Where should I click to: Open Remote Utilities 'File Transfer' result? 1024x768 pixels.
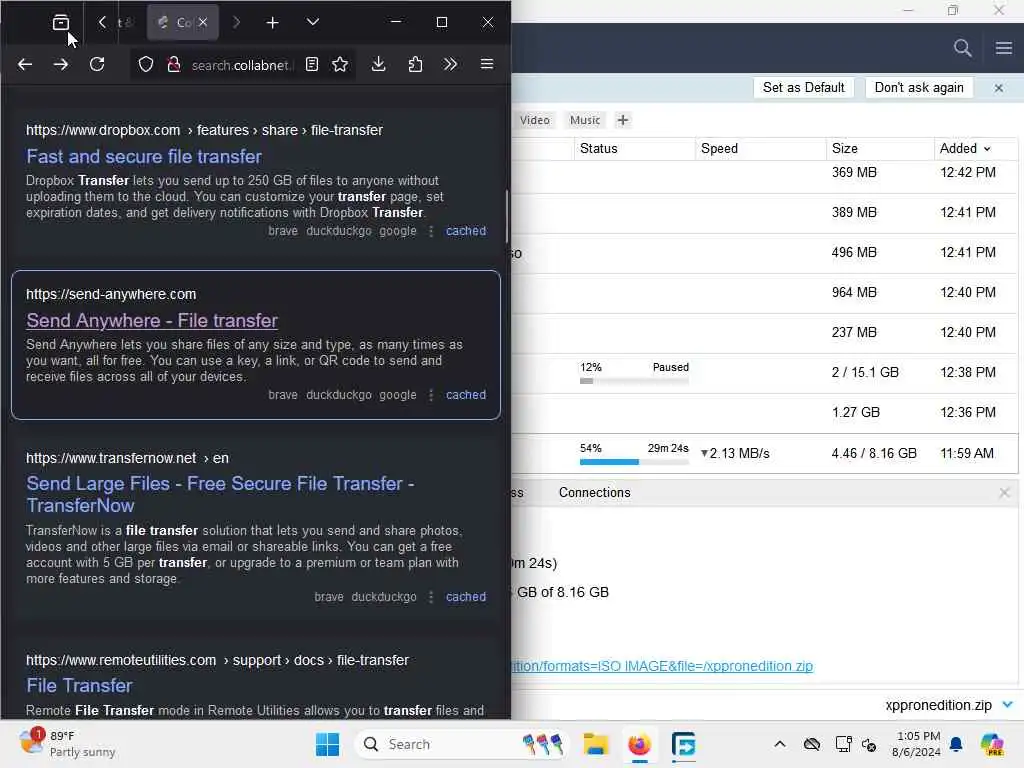tap(79, 686)
